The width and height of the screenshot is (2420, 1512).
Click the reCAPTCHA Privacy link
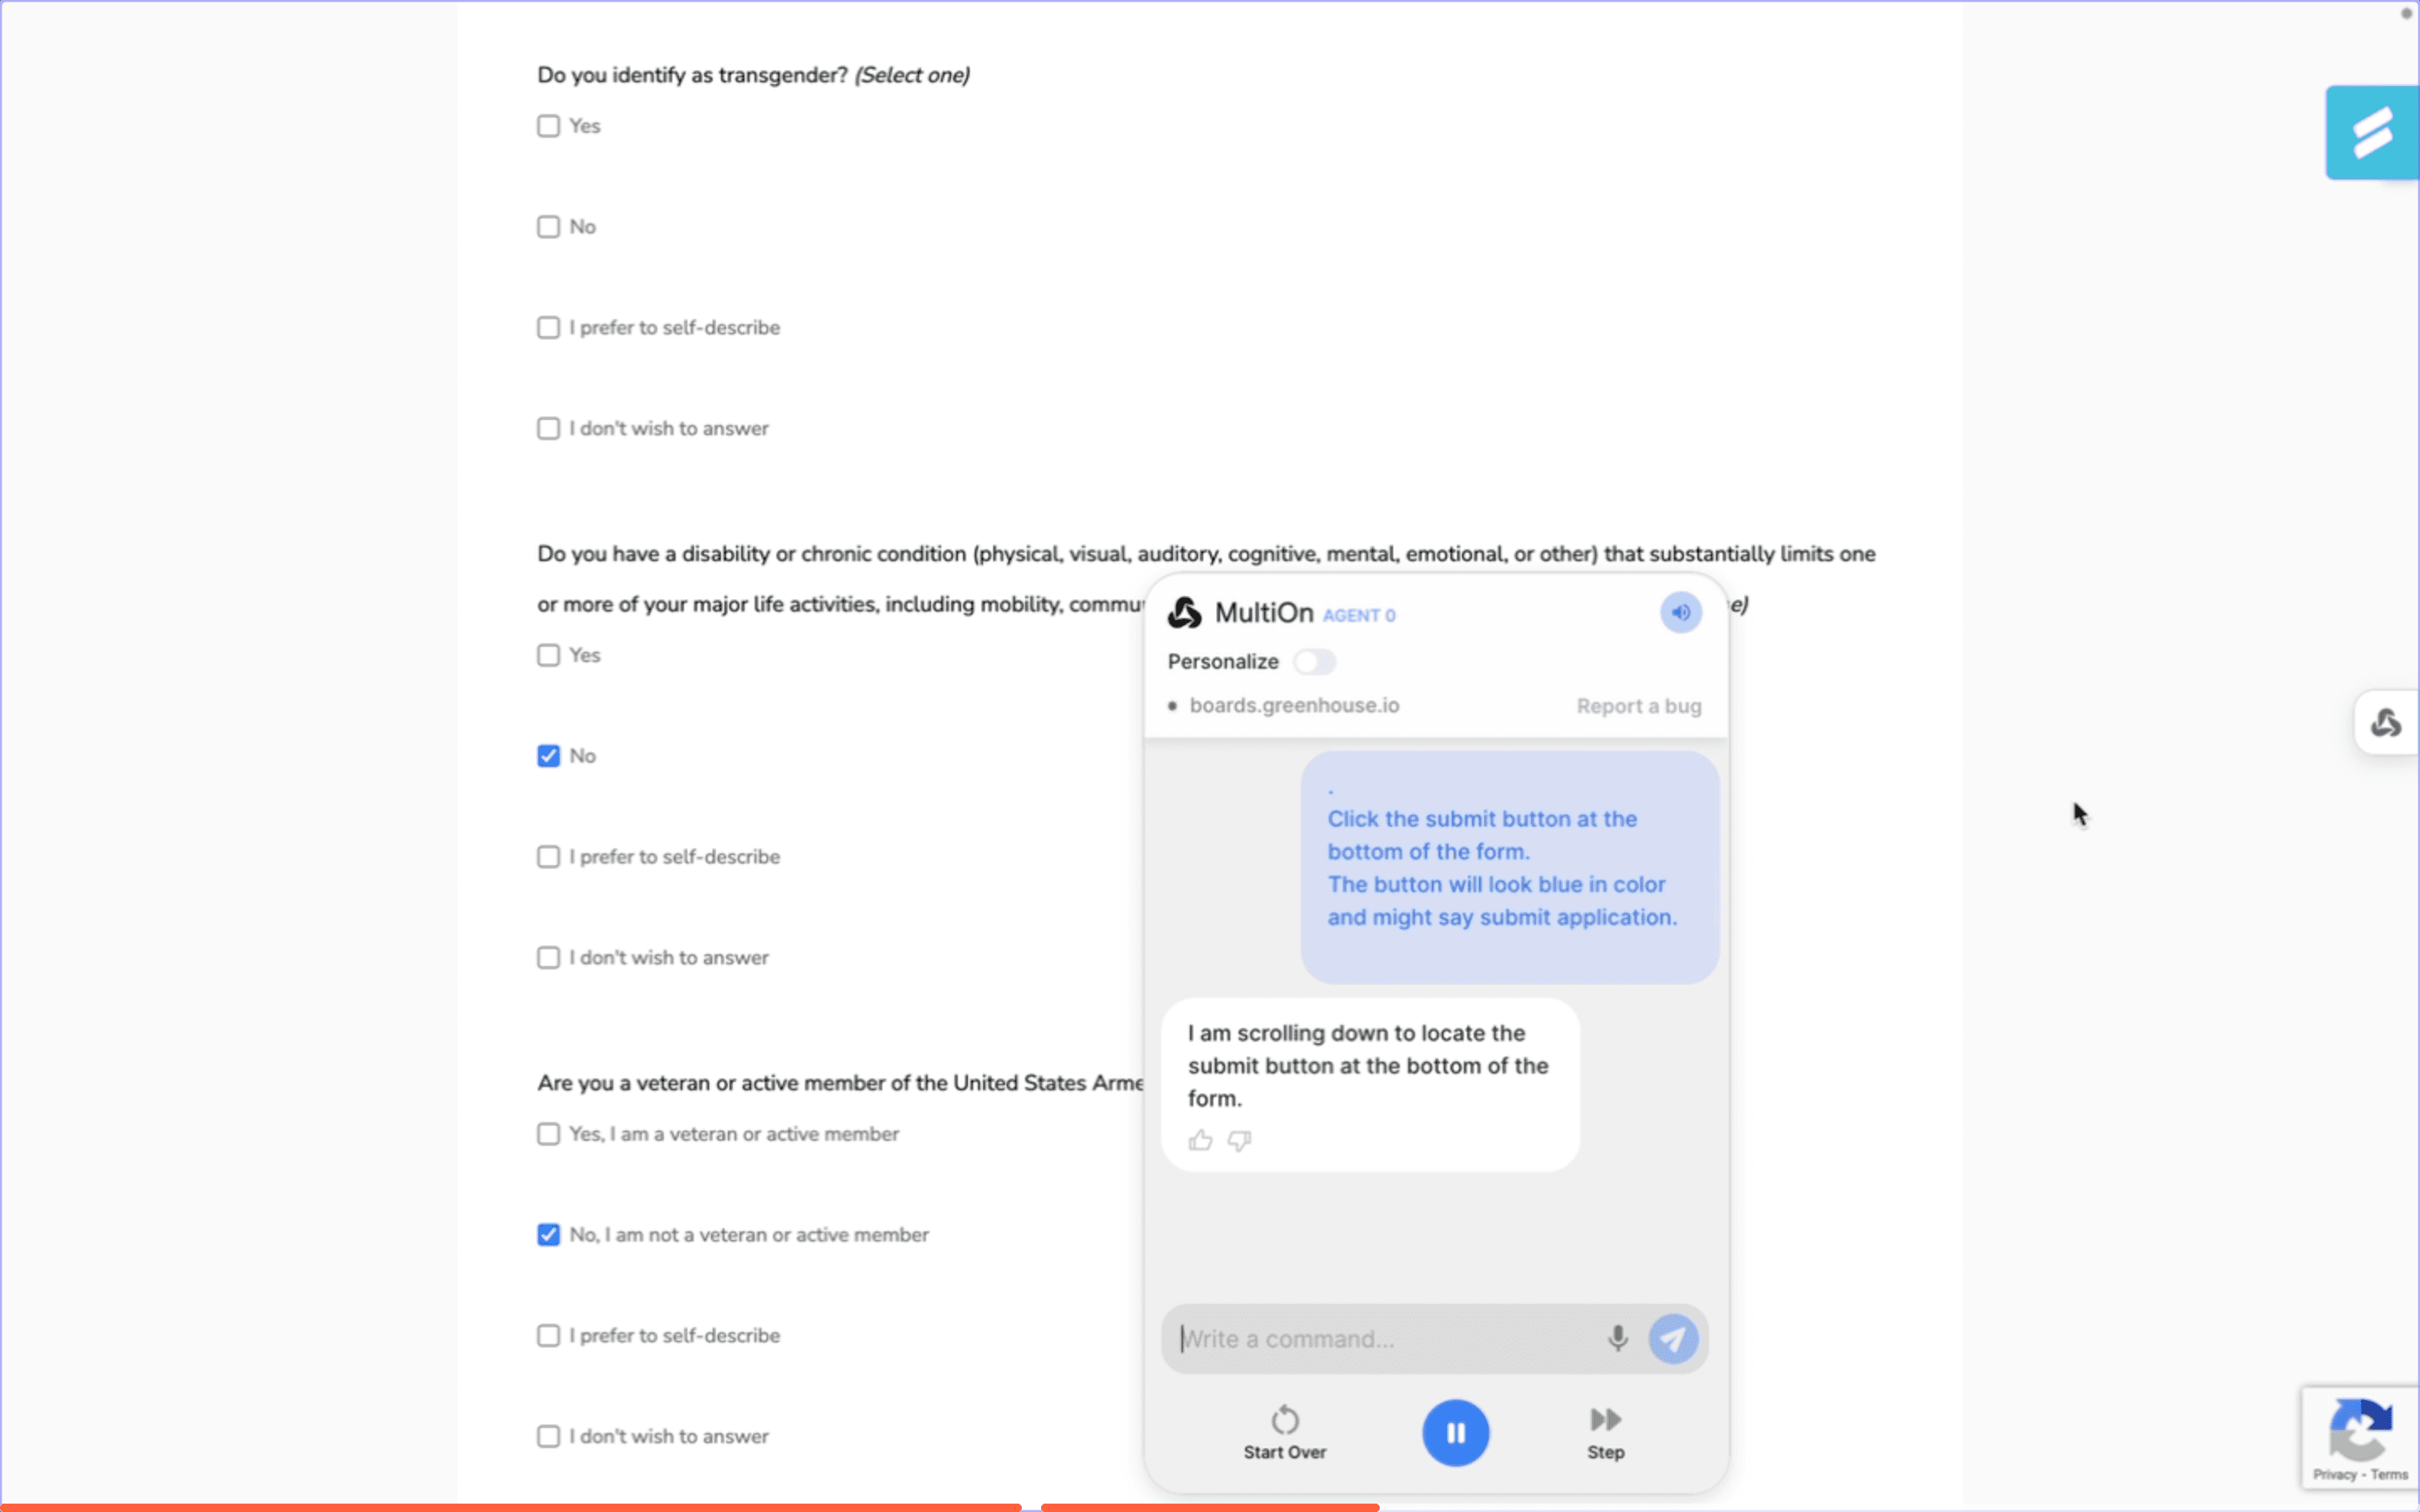pos(2334,1474)
